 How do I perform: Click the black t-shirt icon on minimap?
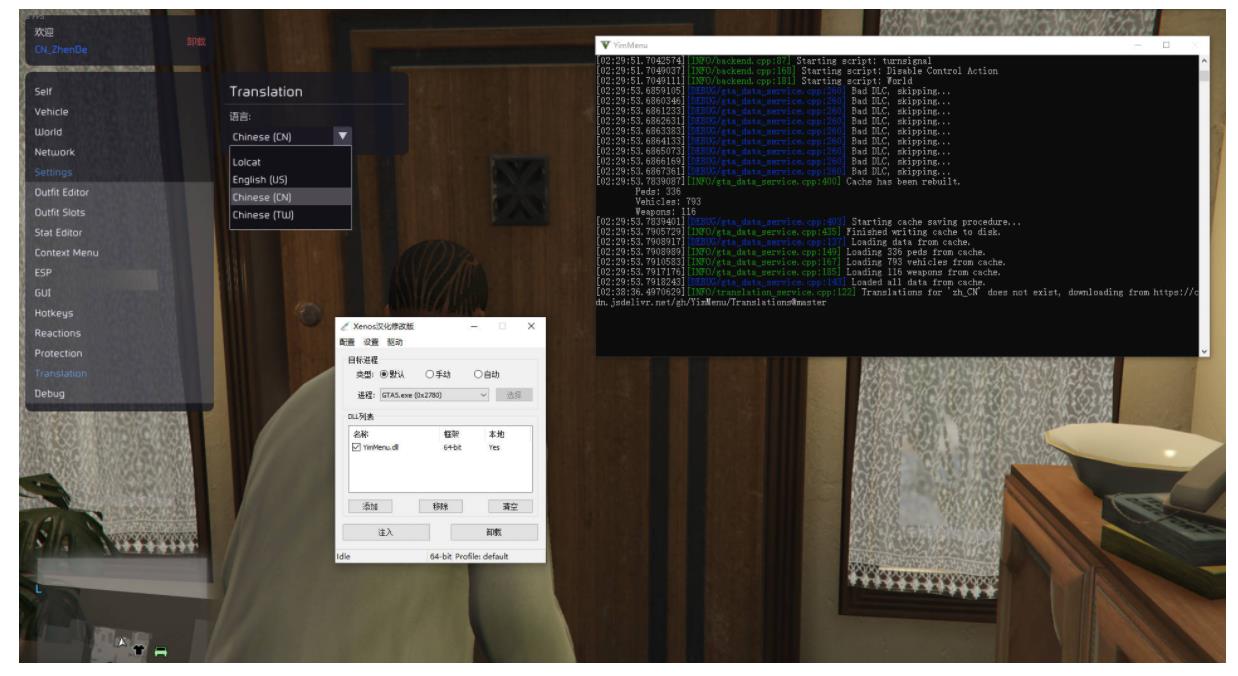click(138, 648)
